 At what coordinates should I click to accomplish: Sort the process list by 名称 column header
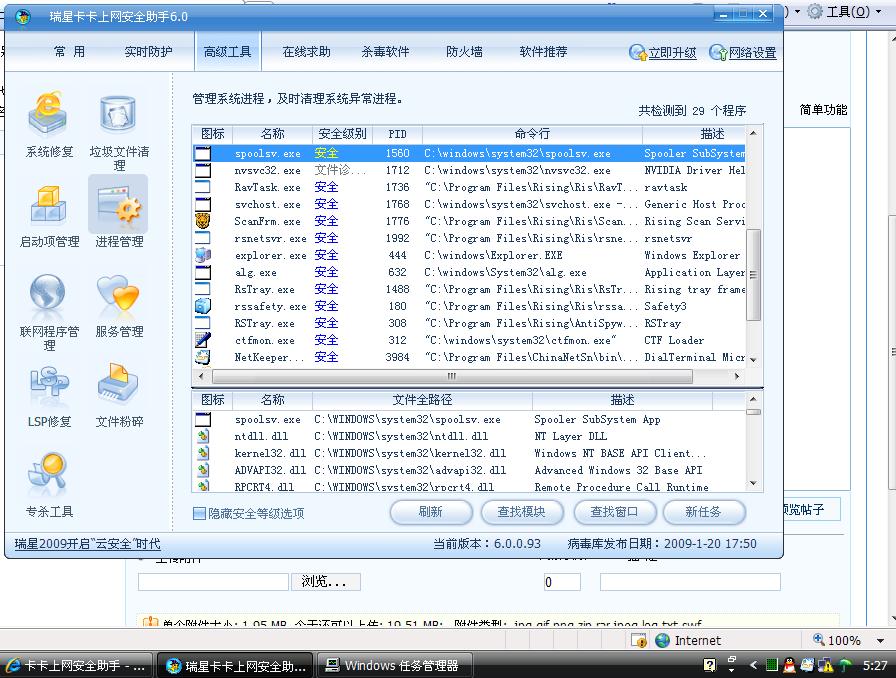tap(273, 134)
